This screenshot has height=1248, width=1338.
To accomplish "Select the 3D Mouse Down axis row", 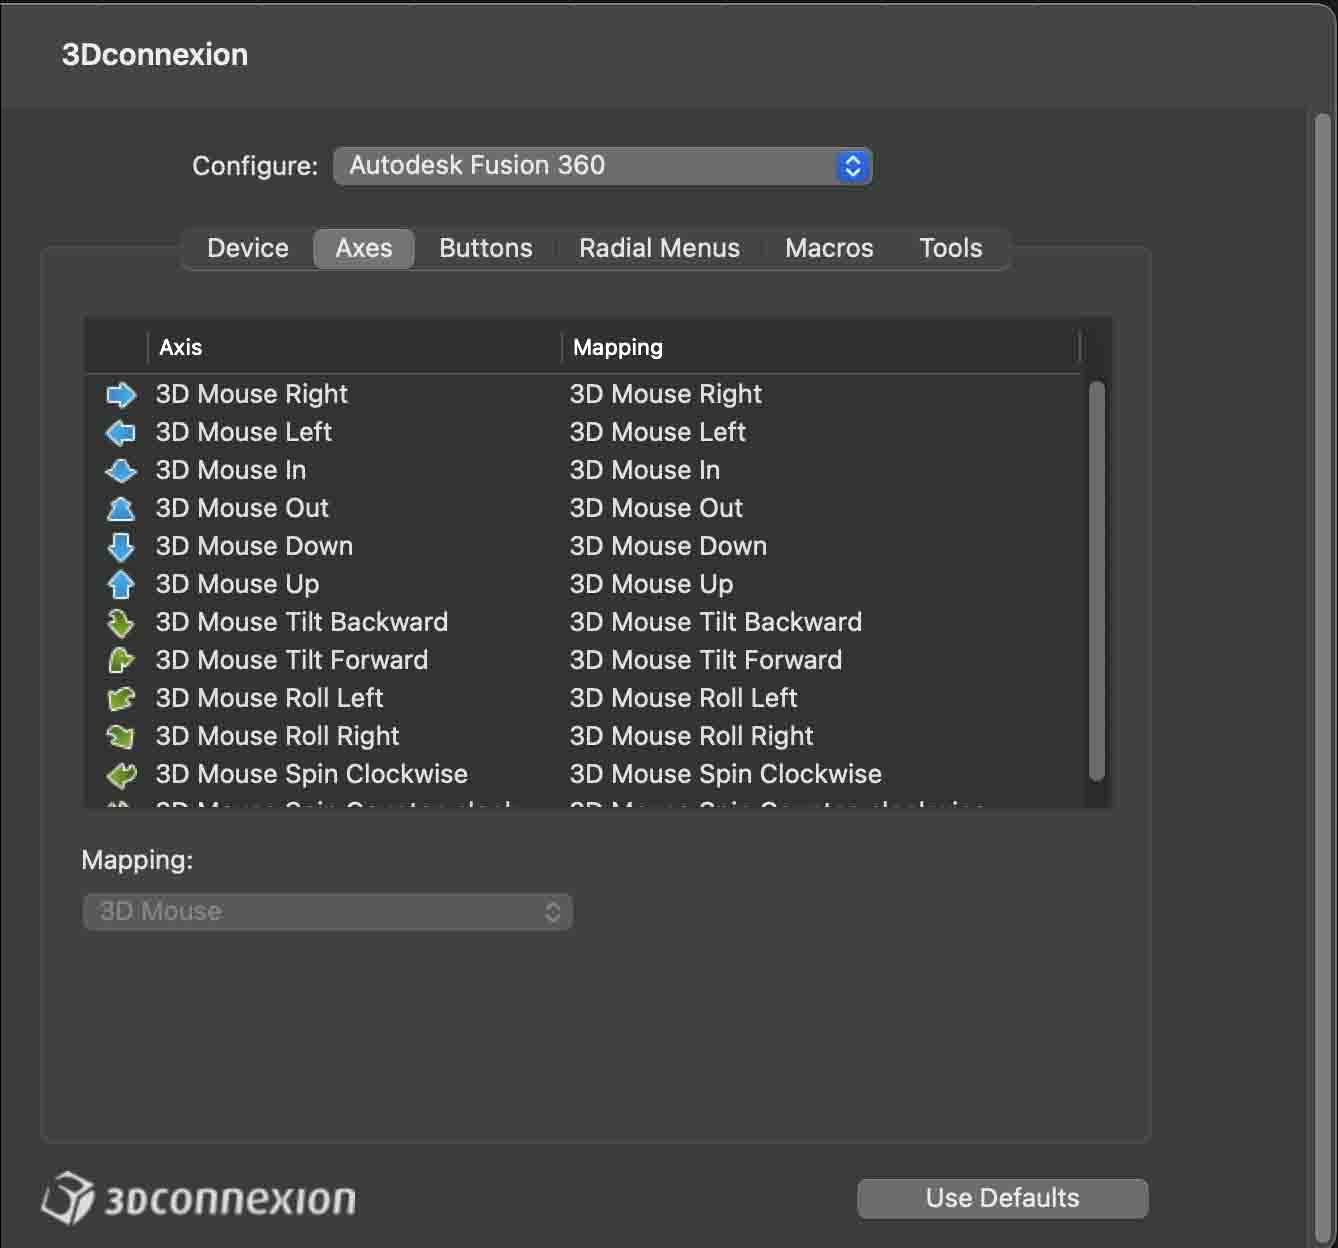I will click(584, 547).
